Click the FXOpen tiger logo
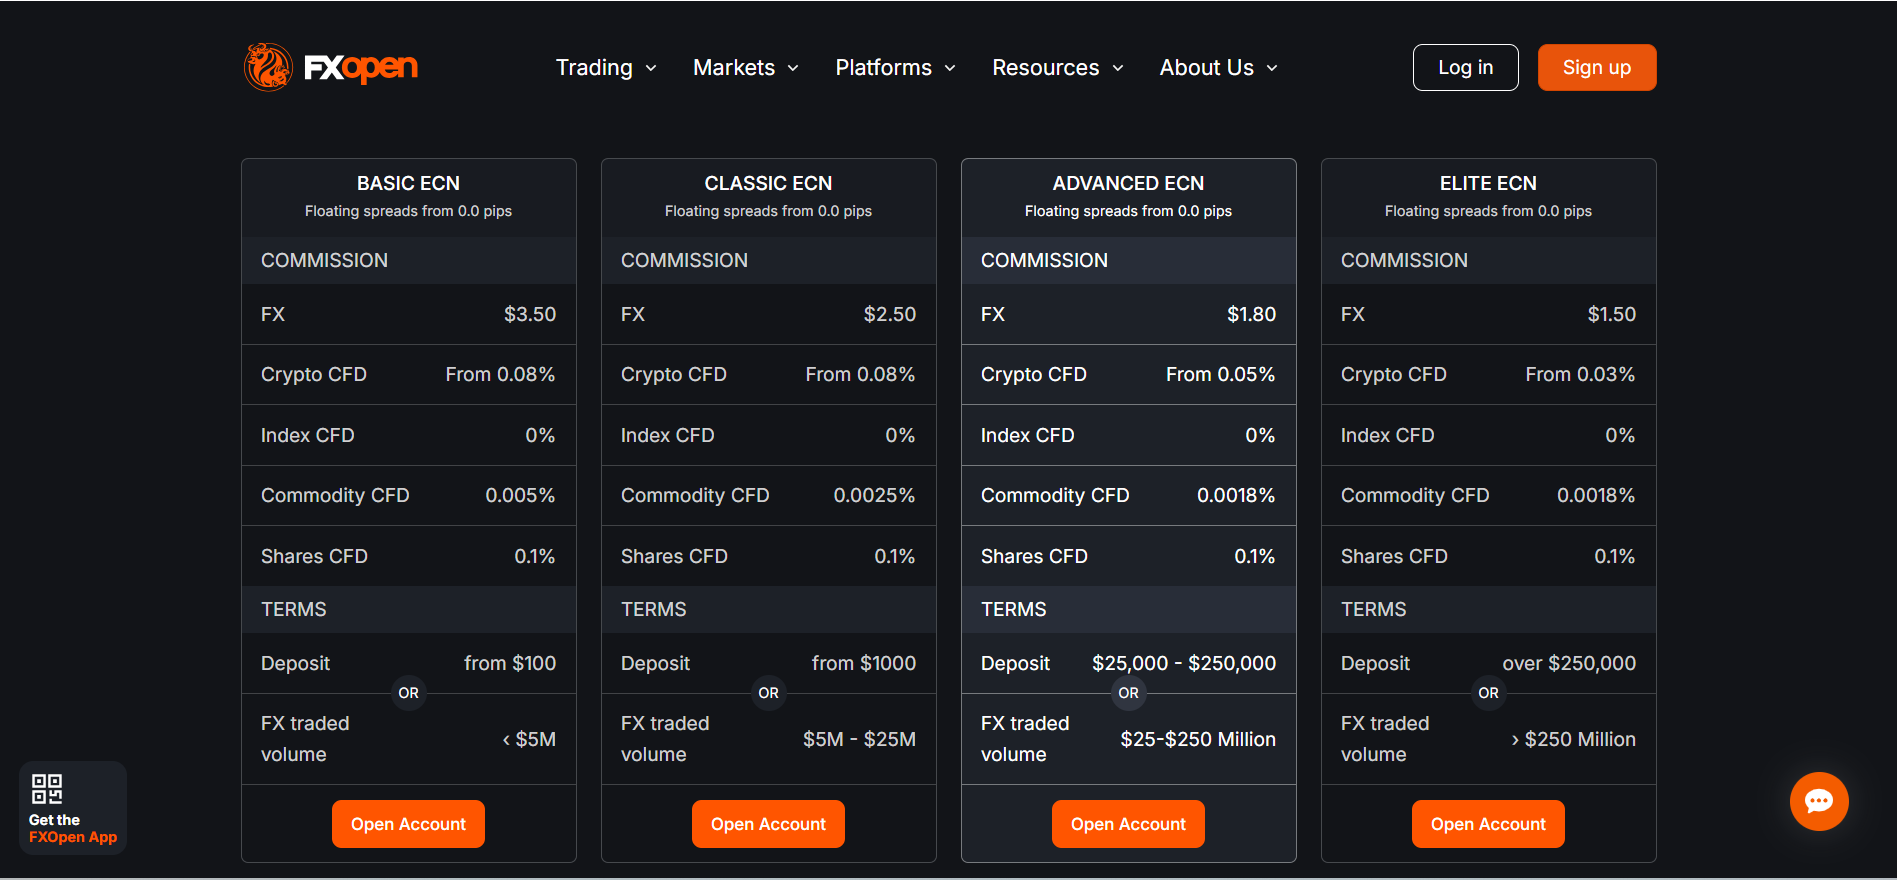 [x=268, y=67]
